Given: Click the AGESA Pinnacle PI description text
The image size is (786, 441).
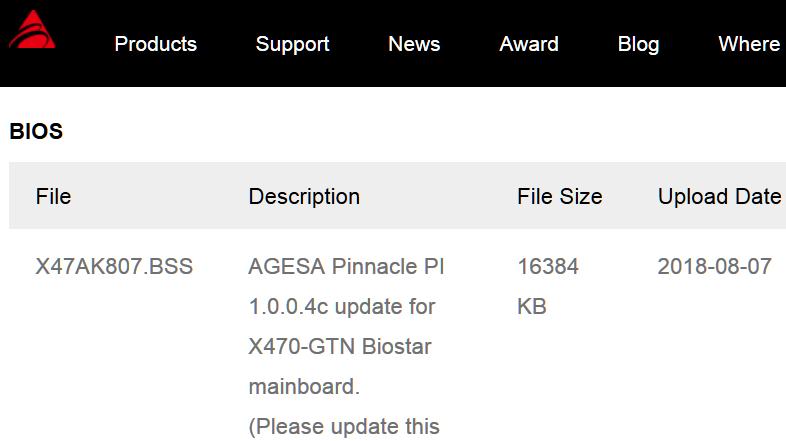Looking at the screenshot, I should click(346, 267).
